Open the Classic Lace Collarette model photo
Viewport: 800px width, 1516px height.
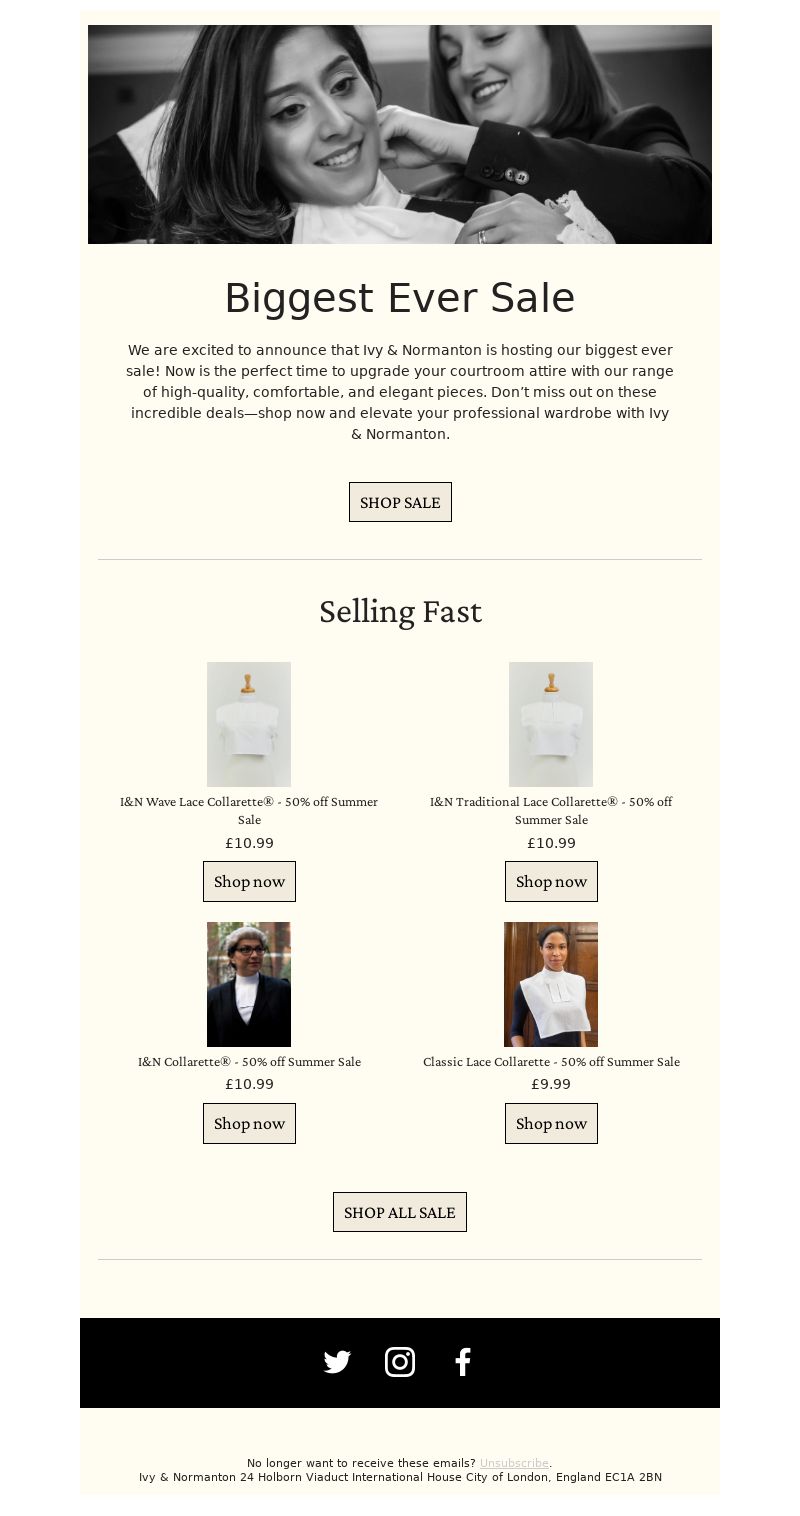click(x=551, y=984)
